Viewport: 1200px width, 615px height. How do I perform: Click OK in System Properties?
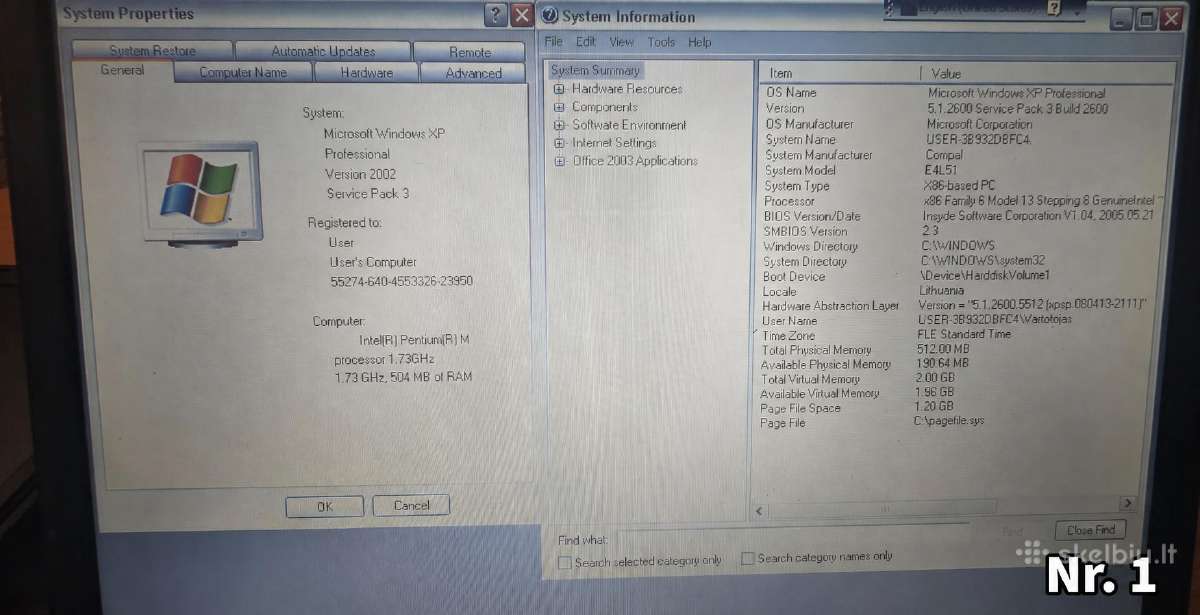point(324,506)
